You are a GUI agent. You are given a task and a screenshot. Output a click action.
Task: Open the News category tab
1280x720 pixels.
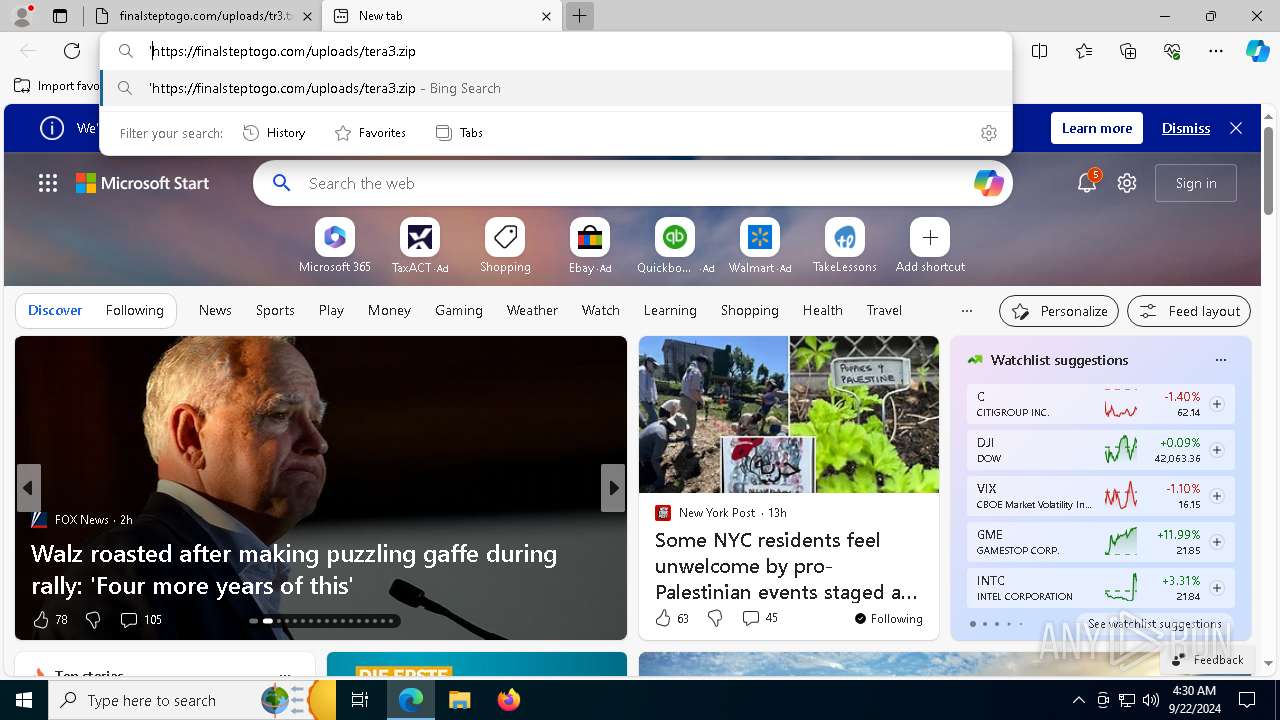pyautogui.click(x=215, y=310)
